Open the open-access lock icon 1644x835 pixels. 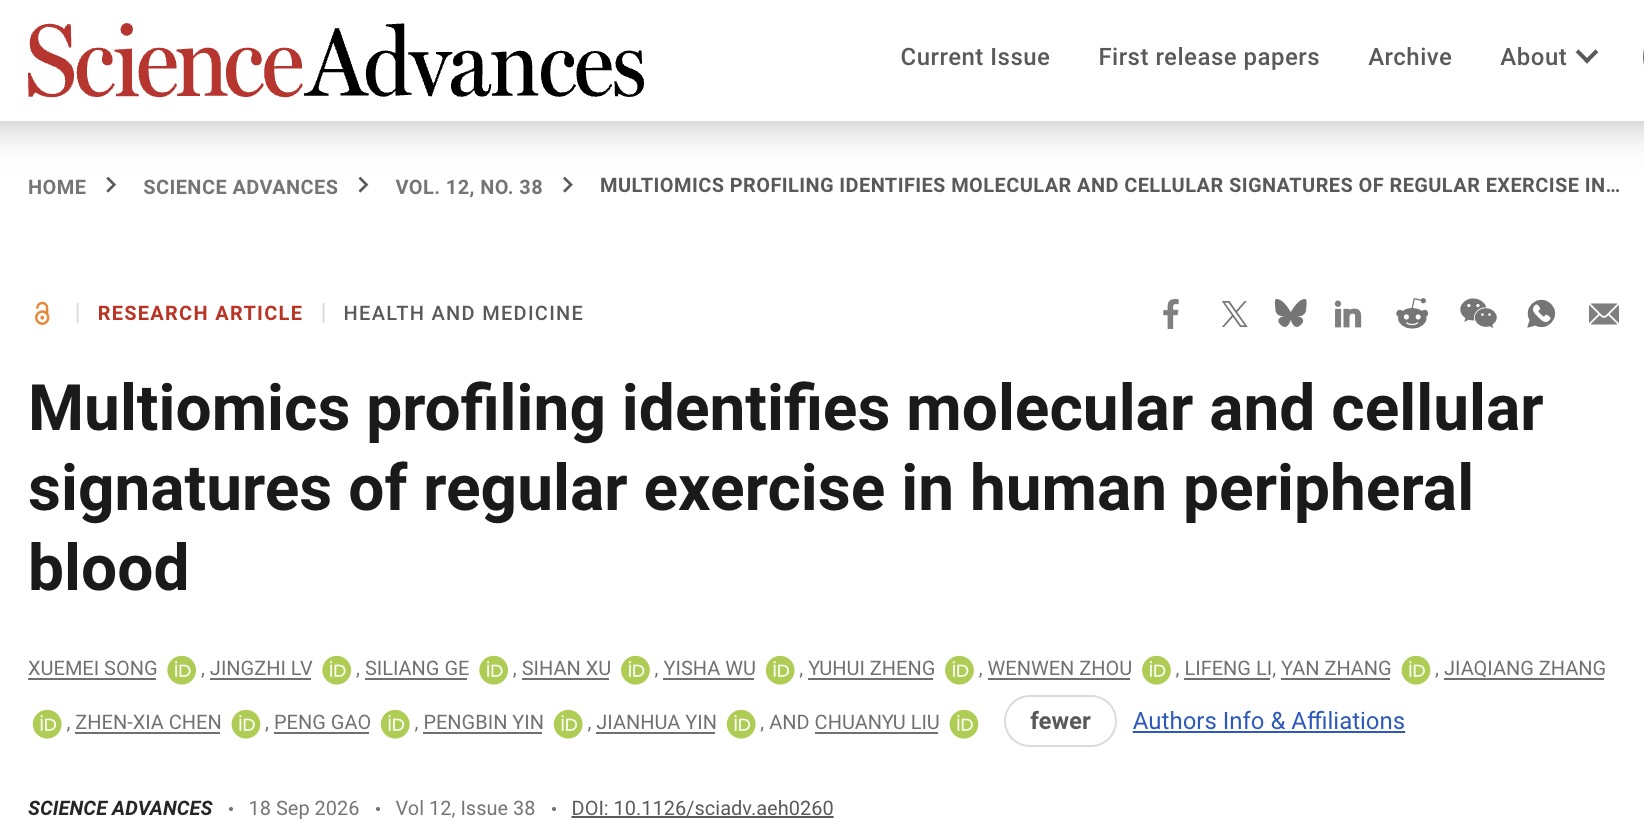42,314
